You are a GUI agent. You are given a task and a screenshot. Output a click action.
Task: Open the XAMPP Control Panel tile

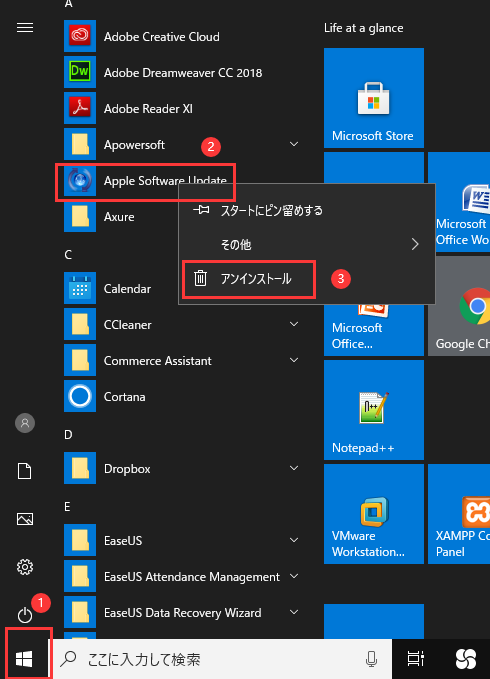(459, 514)
